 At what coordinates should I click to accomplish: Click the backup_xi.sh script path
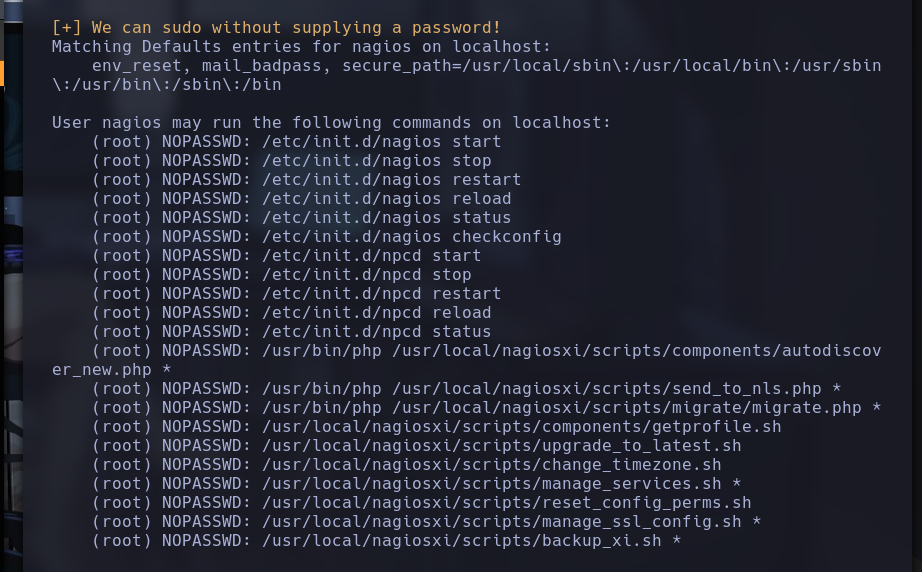click(x=462, y=541)
